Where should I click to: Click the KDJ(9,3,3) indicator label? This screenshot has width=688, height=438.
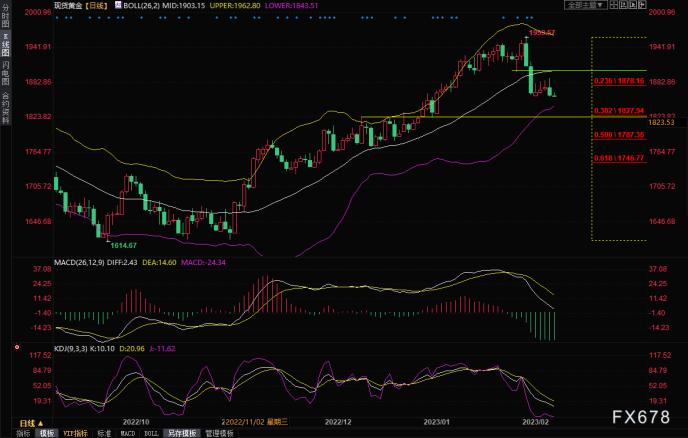(x=71, y=349)
